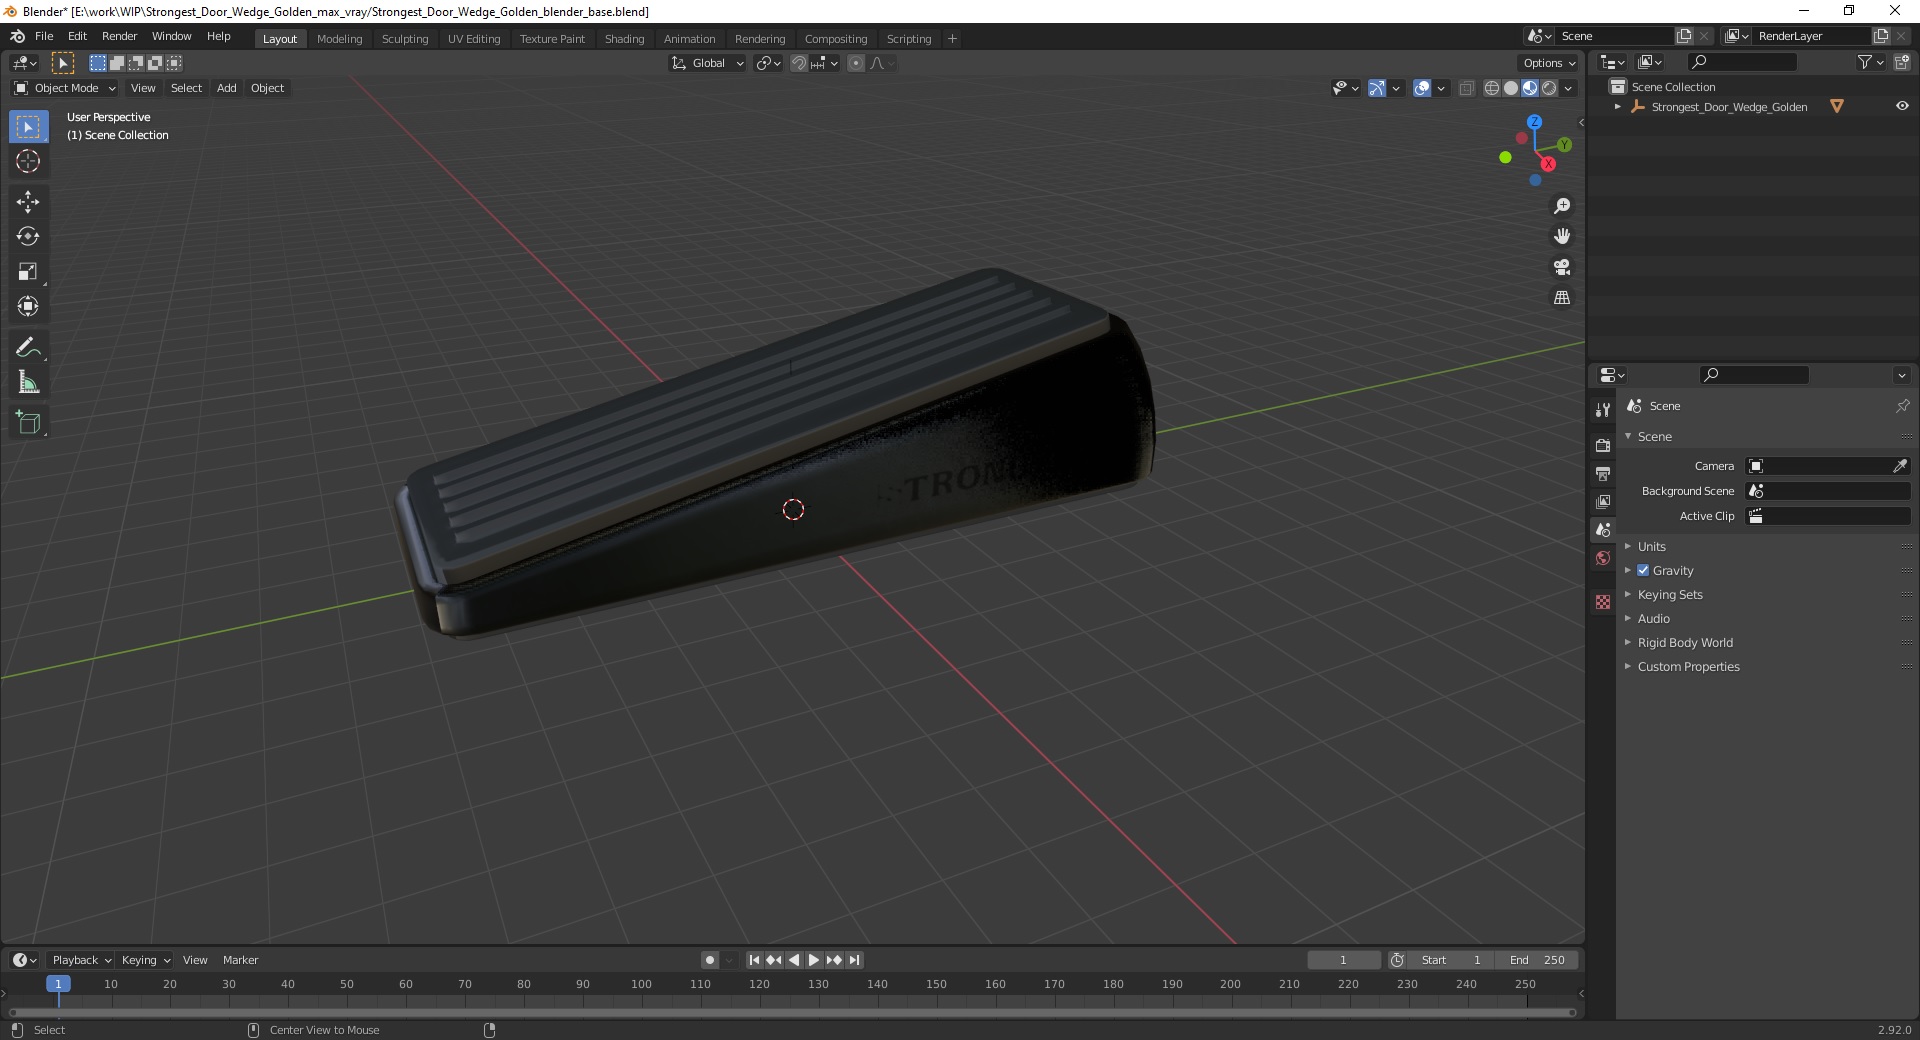Click the outliner search field
The image size is (1920, 1040).
click(1742, 62)
